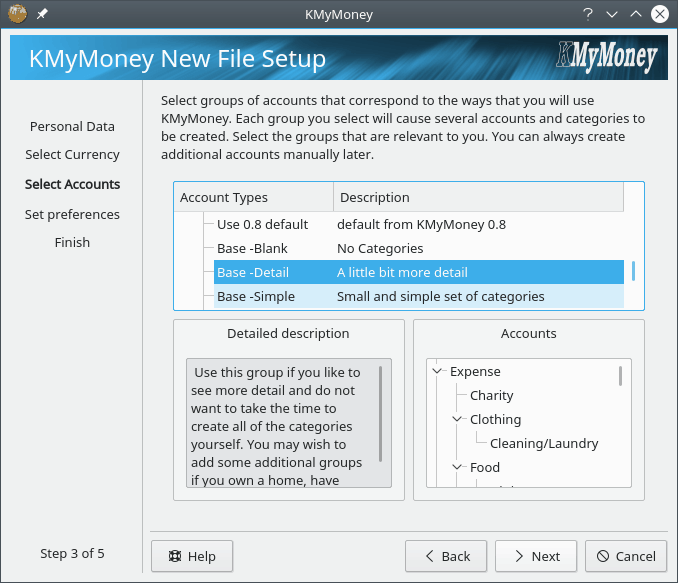Viewport: 678px width, 583px height.
Task: Click the 'No Categories' description cell
Action: point(380,248)
